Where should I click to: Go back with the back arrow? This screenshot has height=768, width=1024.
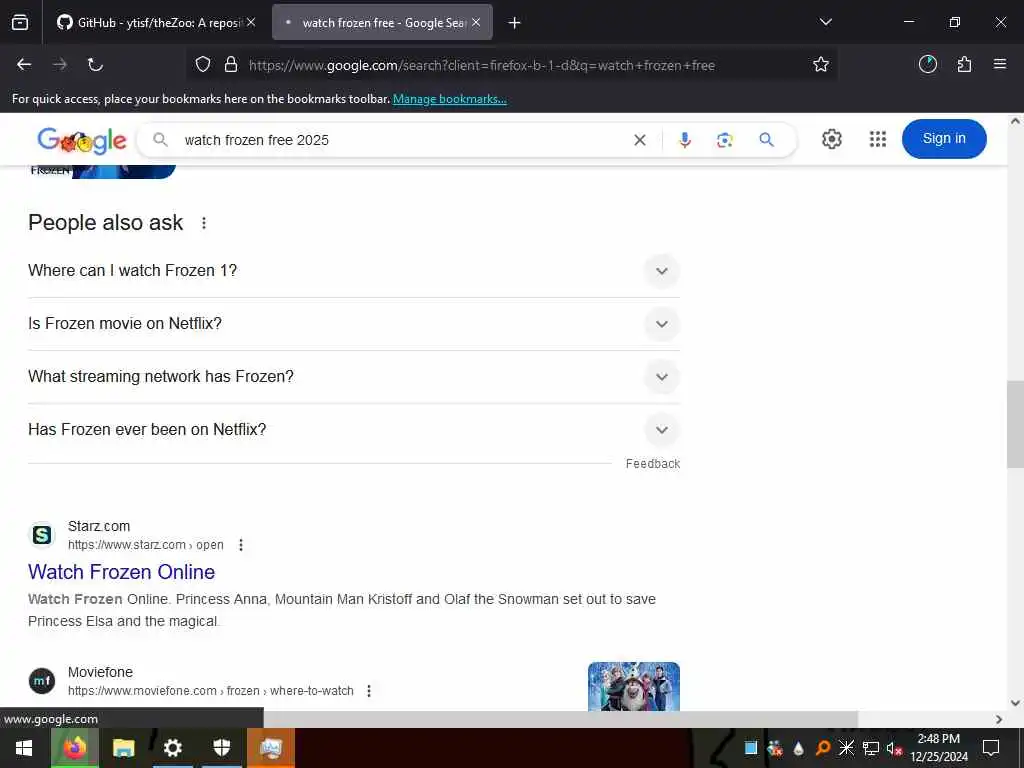pyautogui.click(x=24, y=65)
